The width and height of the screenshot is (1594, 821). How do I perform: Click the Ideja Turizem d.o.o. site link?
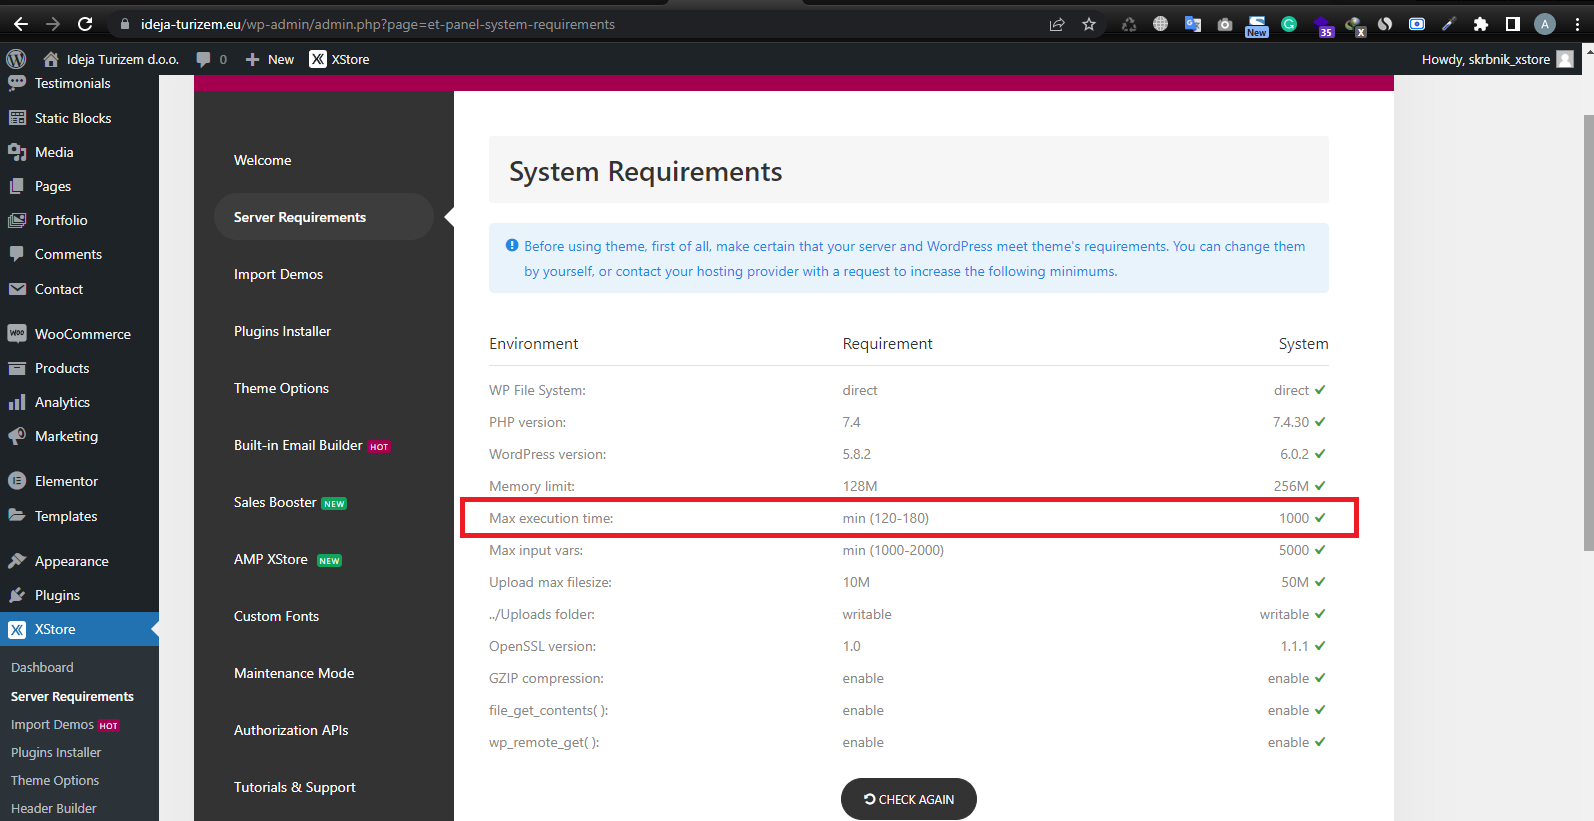pyautogui.click(x=111, y=59)
